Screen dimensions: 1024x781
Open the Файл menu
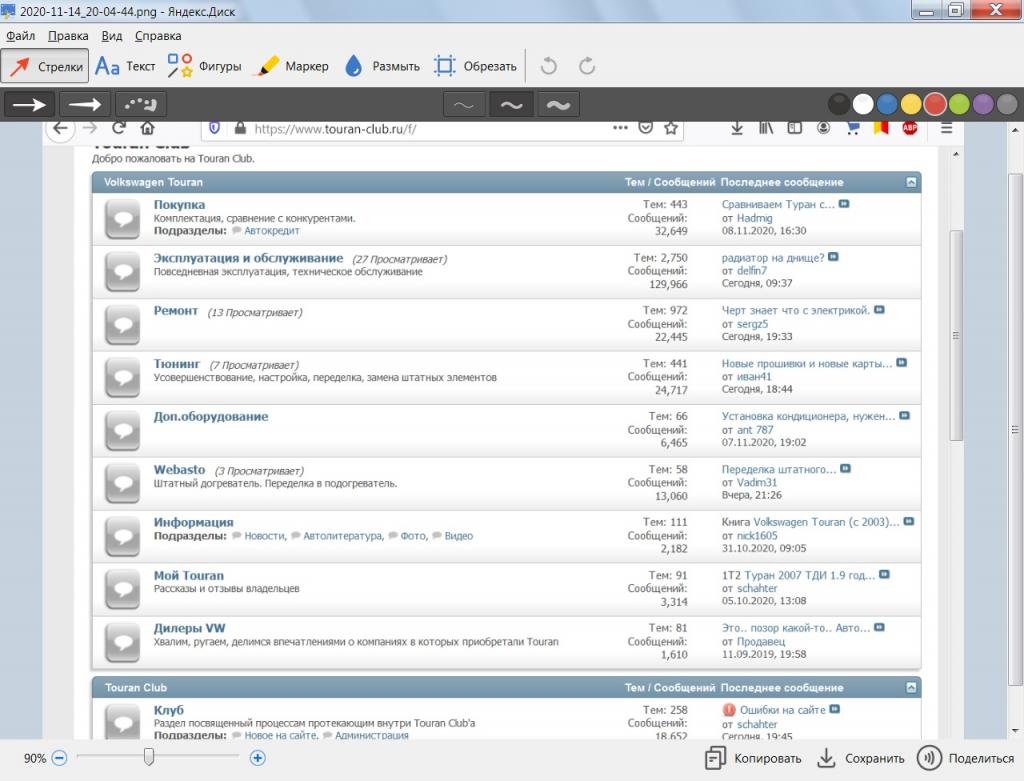pos(20,36)
